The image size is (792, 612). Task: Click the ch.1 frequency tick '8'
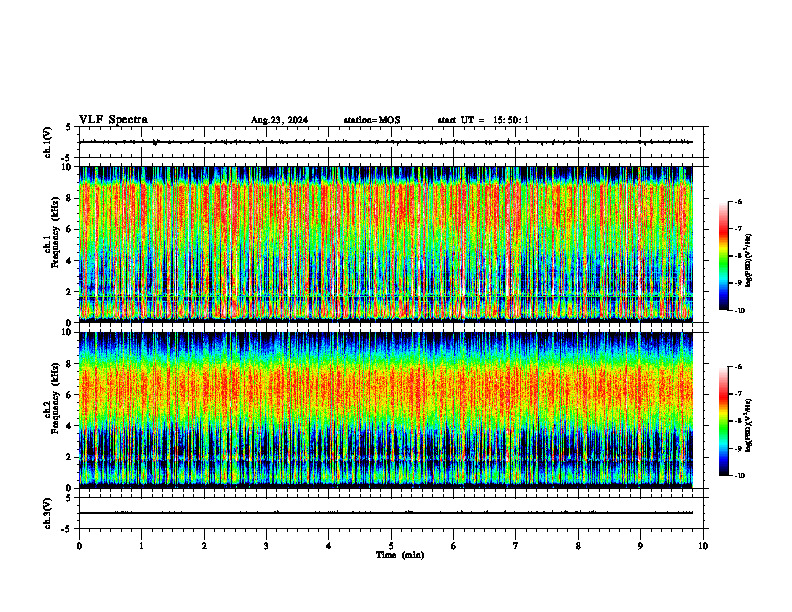[x=70, y=198]
